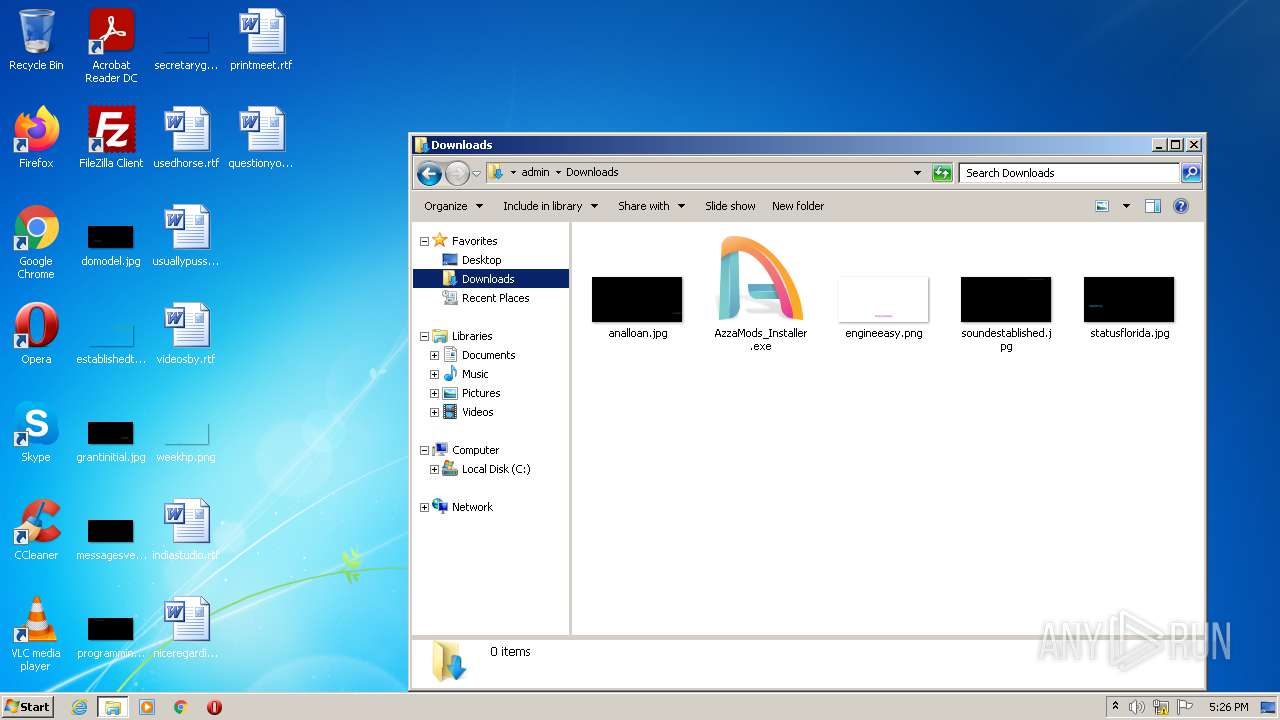Click the Slide show button

pos(730,206)
